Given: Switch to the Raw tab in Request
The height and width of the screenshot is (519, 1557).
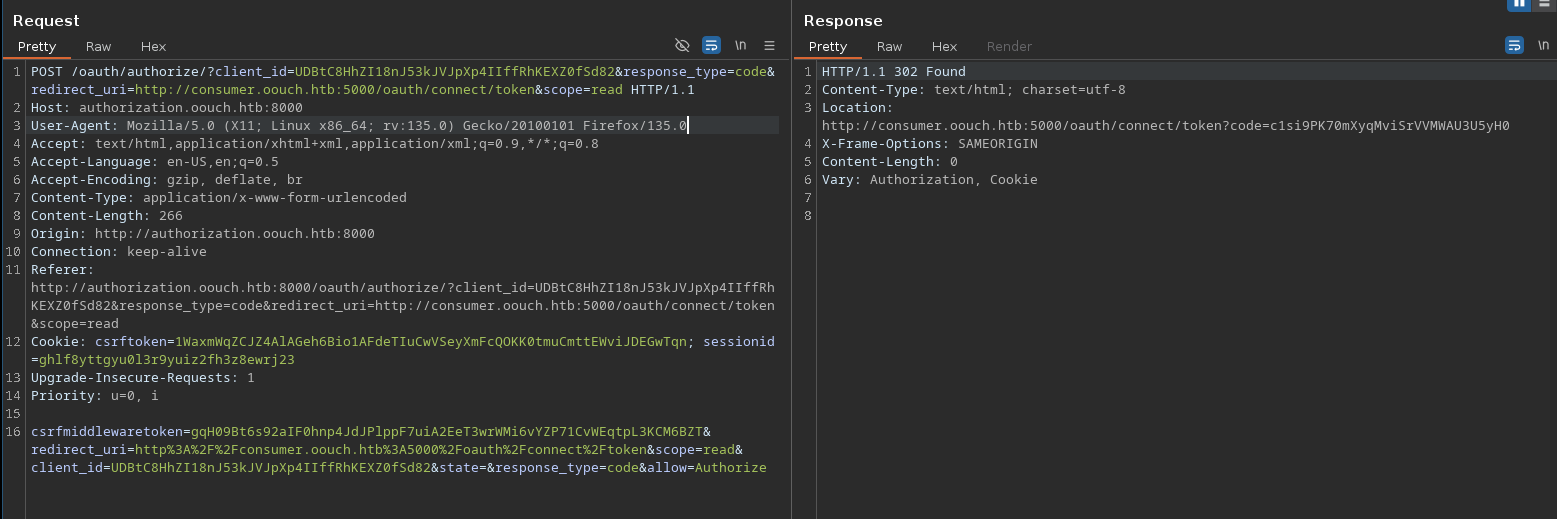Looking at the screenshot, I should coord(98,47).
